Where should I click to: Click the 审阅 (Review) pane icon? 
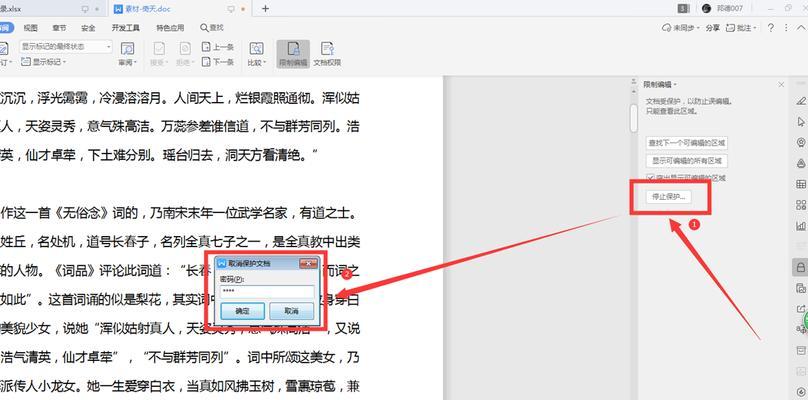[x=127, y=48]
